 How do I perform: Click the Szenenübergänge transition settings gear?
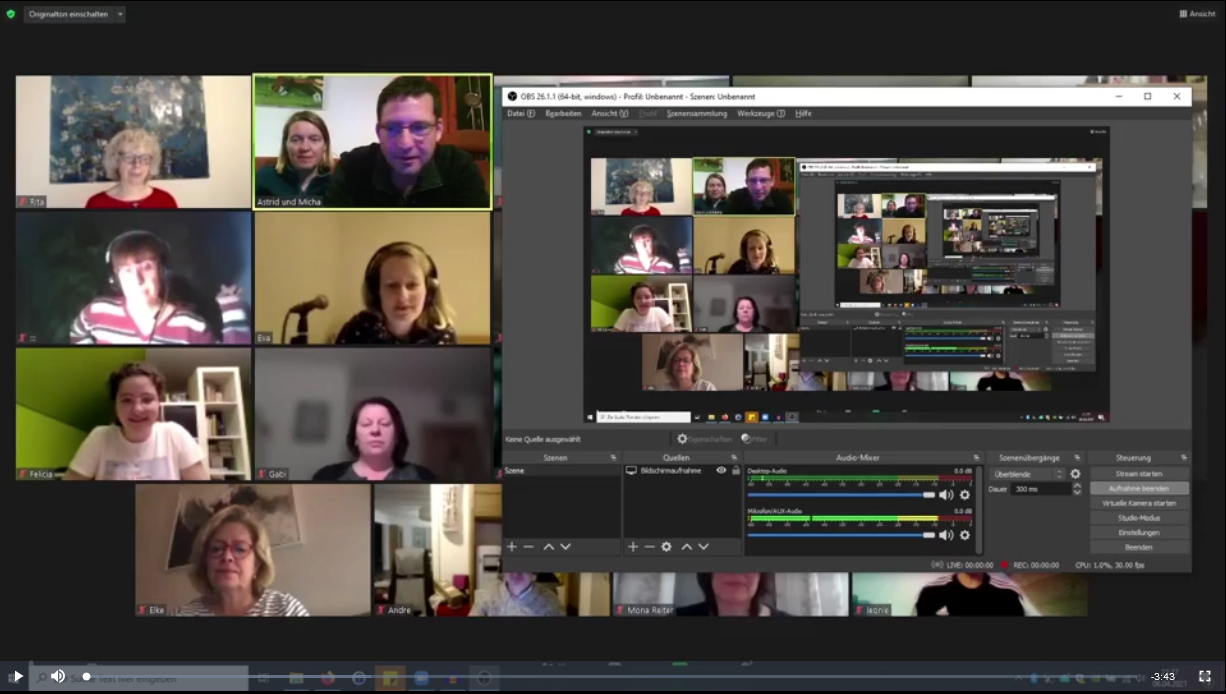point(1075,474)
